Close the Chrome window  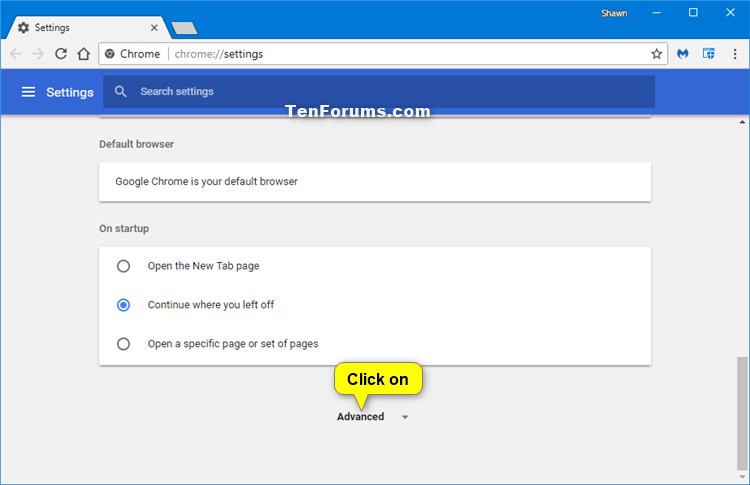[730, 13]
